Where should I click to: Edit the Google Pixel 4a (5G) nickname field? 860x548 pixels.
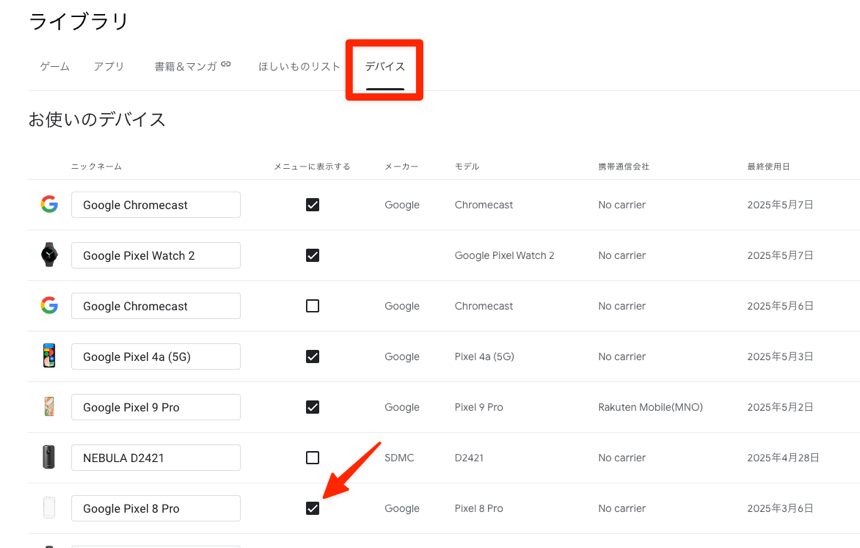[x=156, y=357]
